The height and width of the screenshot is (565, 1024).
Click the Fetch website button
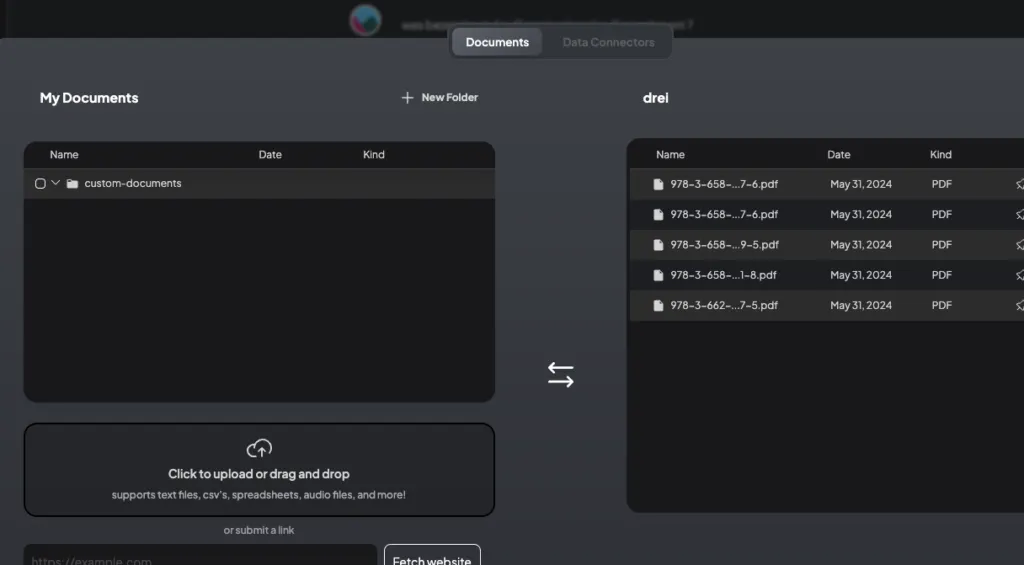point(432,555)
